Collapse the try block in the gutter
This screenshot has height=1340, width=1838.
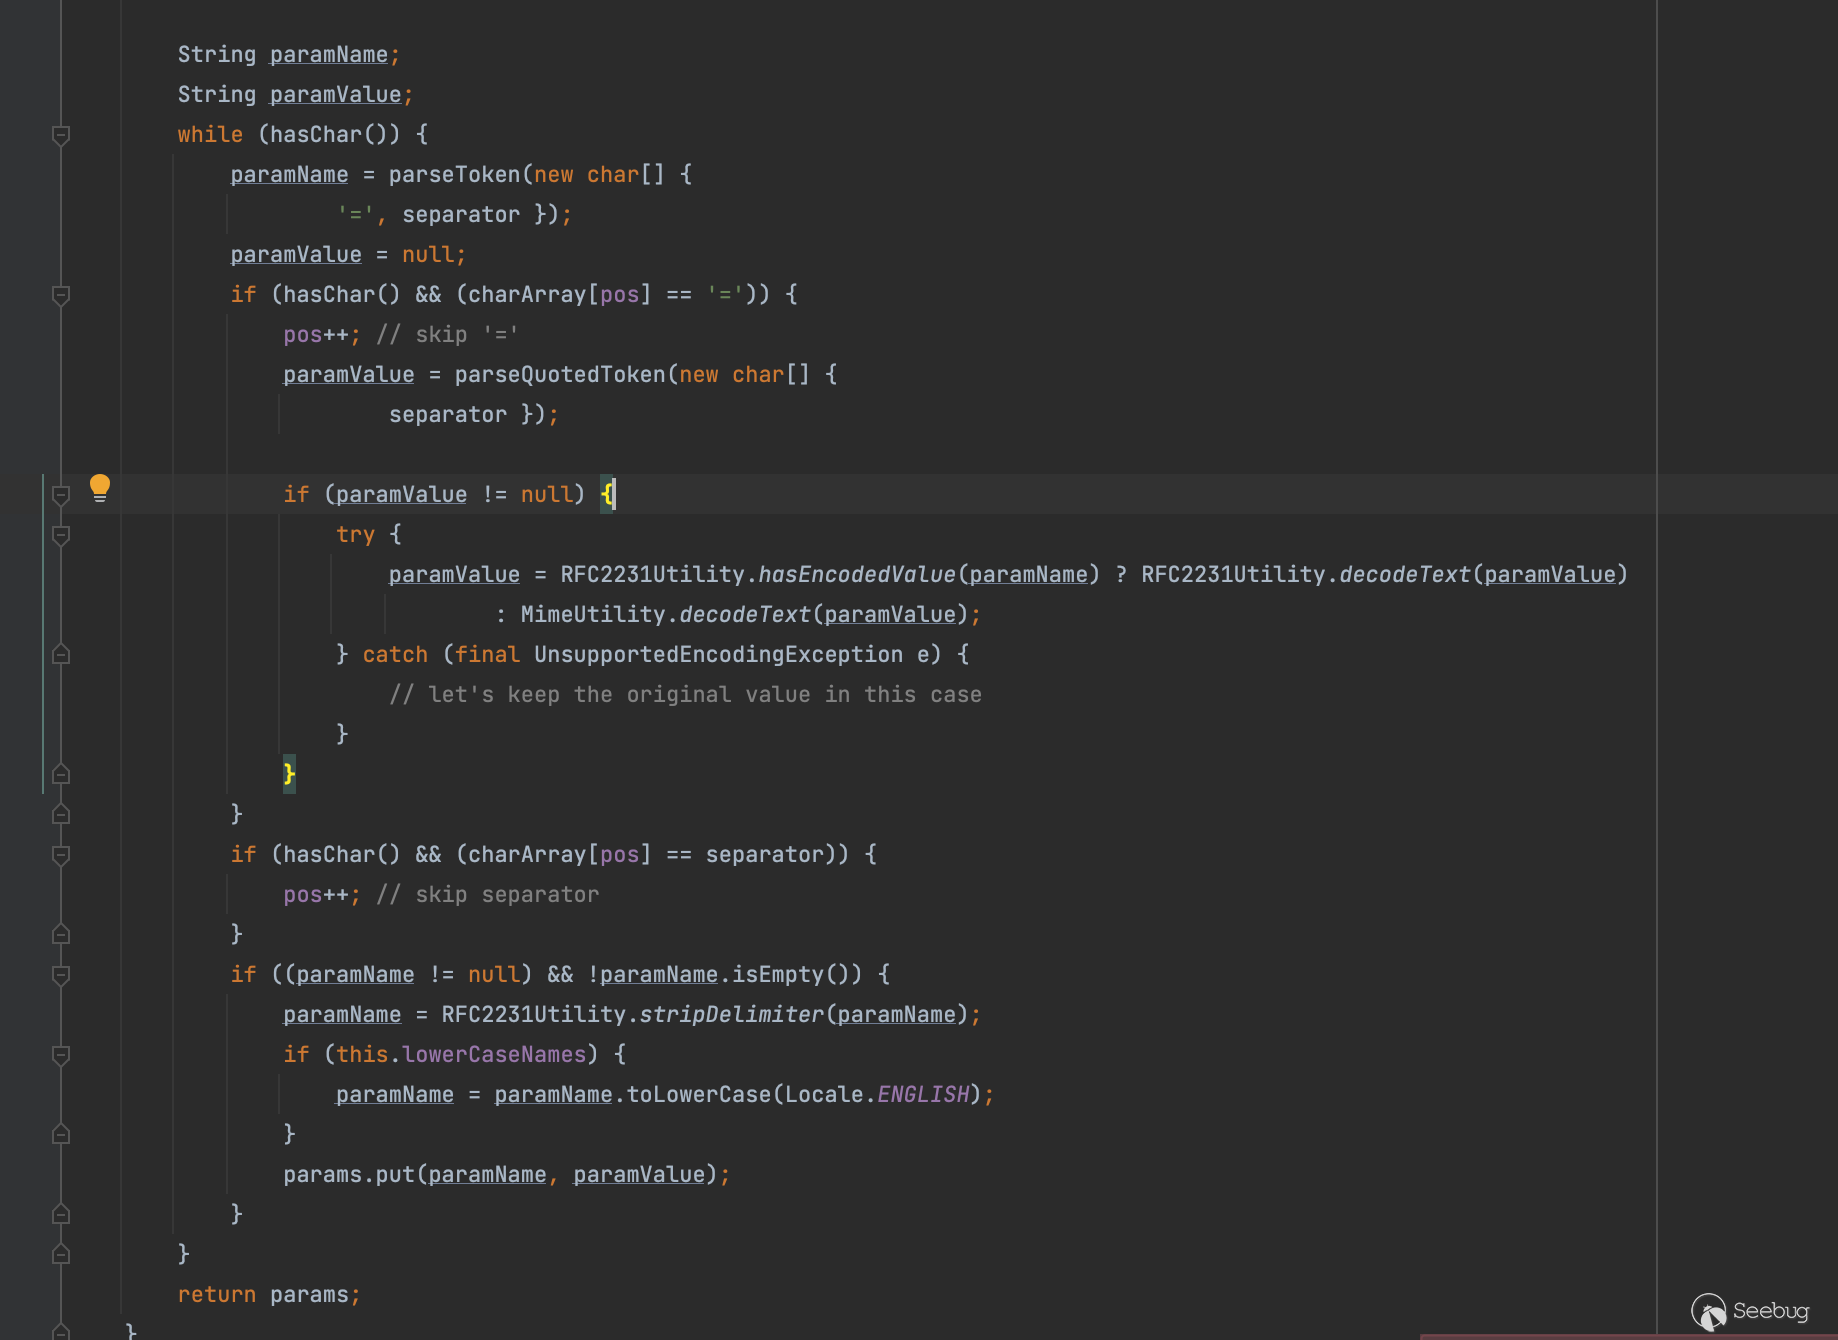(x=61, y=535)
